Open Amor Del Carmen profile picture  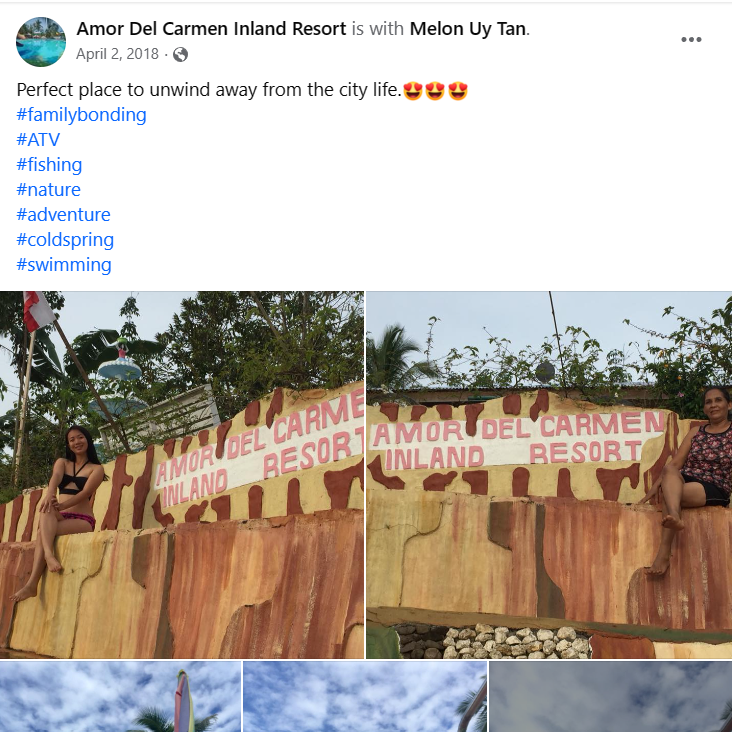click(41, 42)
